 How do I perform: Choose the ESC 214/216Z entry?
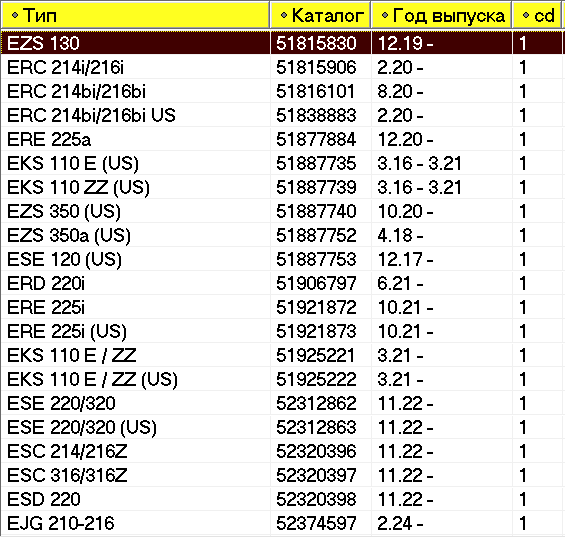click(x=282, y=451)
